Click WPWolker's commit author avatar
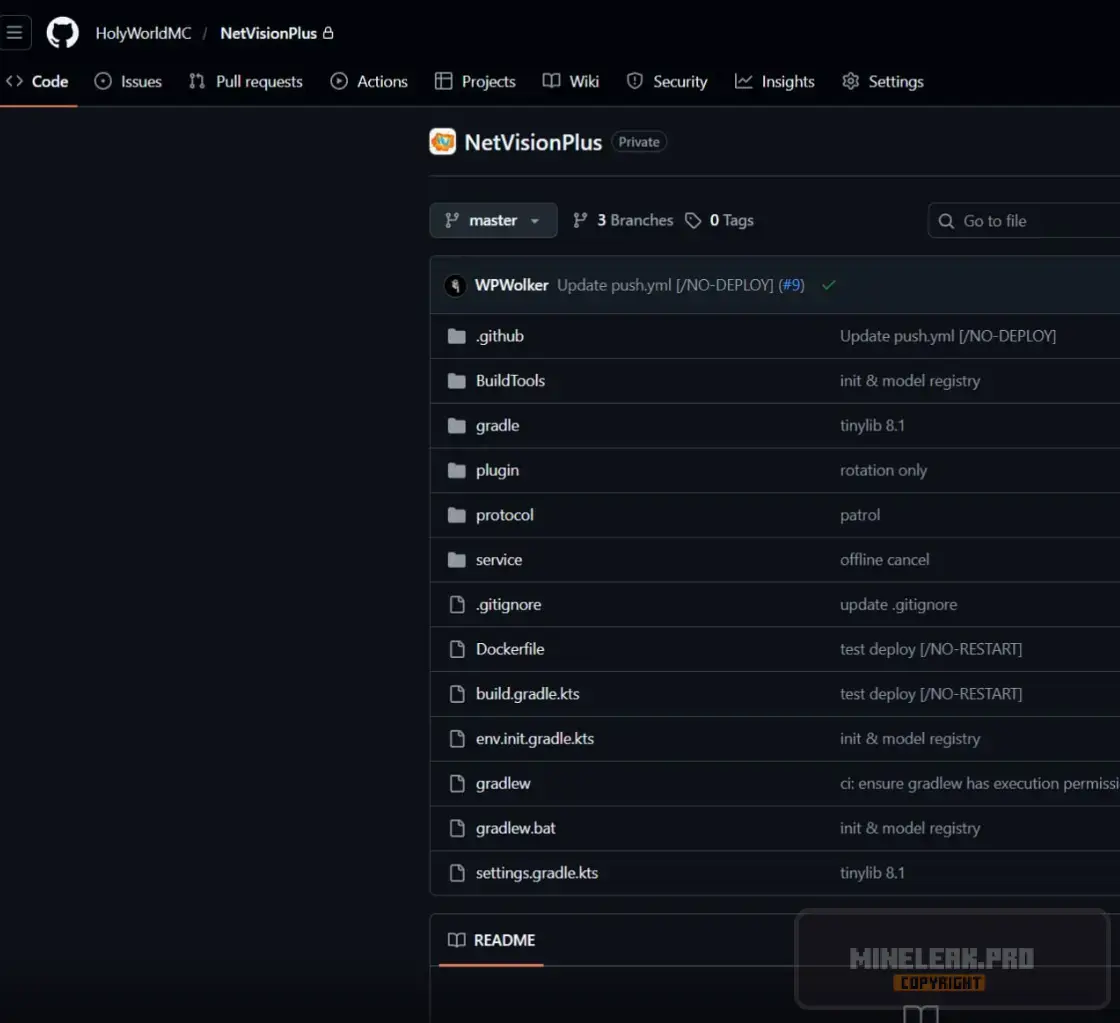 click(x=455, y=285)
